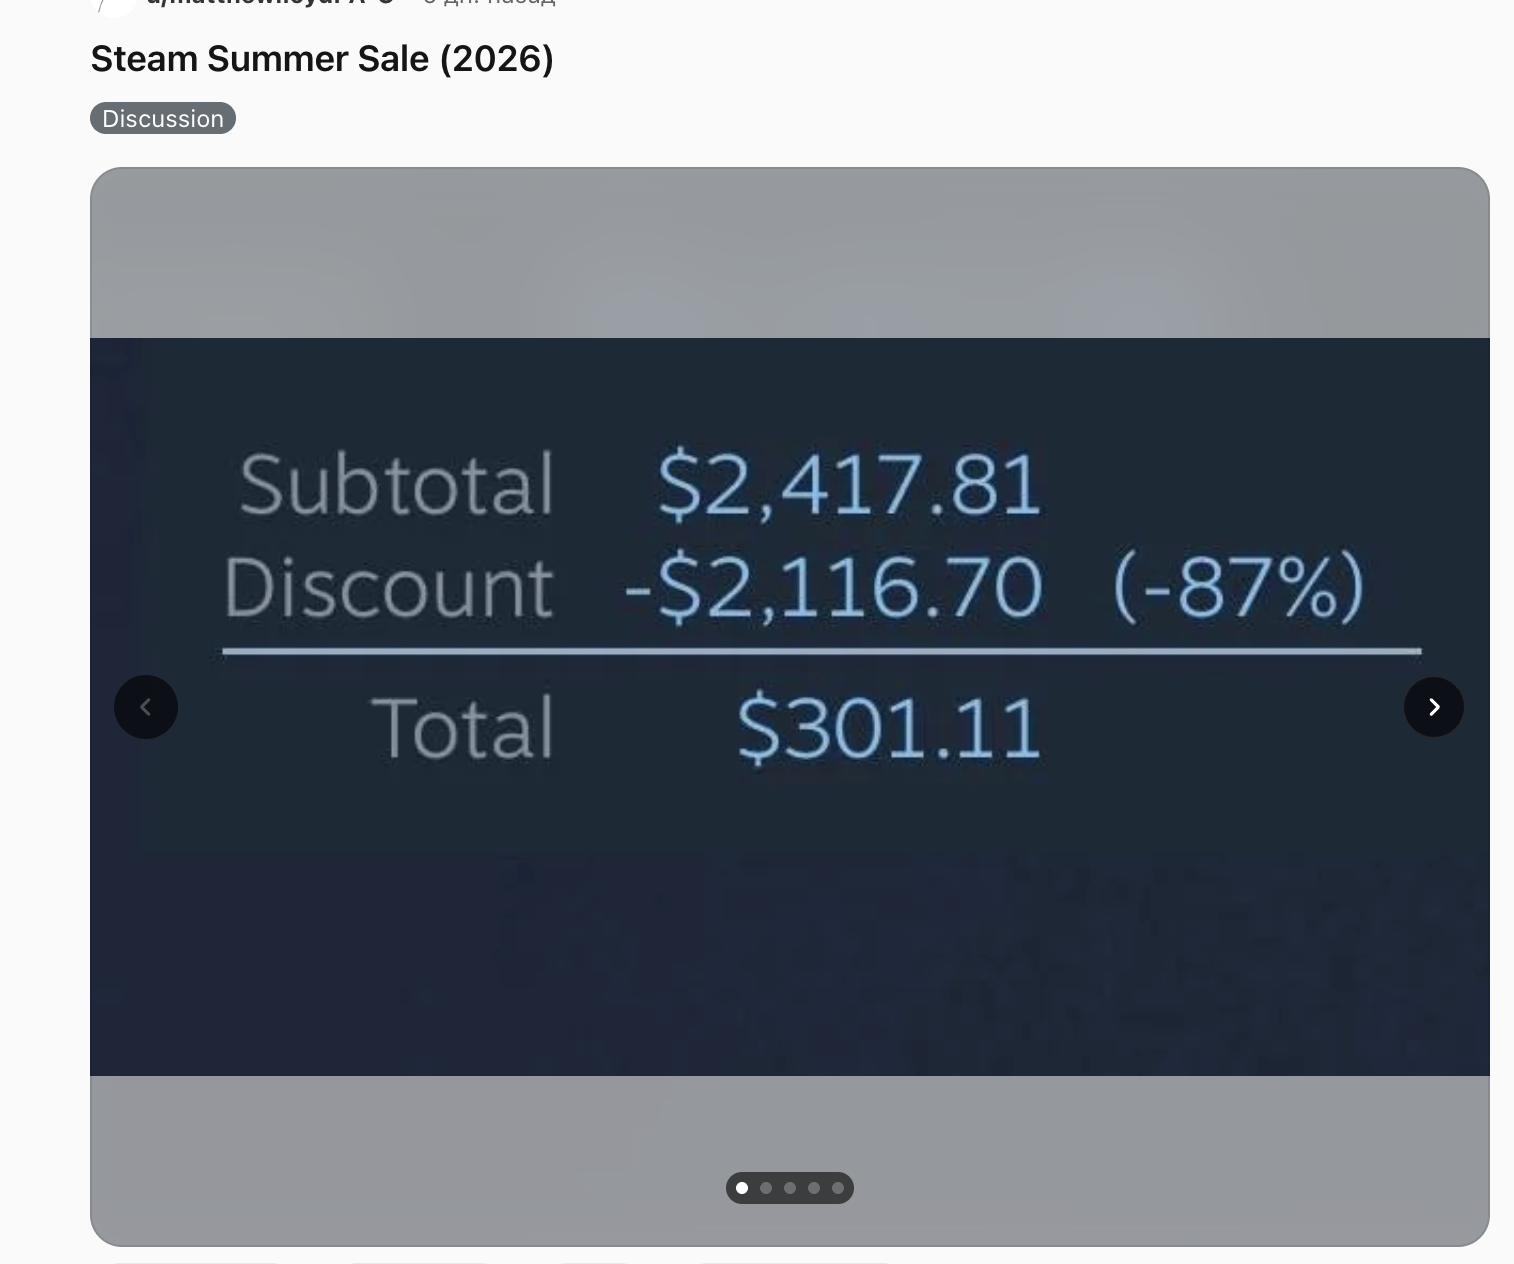The image size is (1514, 1264).
Task: Open the Discussion flair tag
Action: (x=163, y=118)
